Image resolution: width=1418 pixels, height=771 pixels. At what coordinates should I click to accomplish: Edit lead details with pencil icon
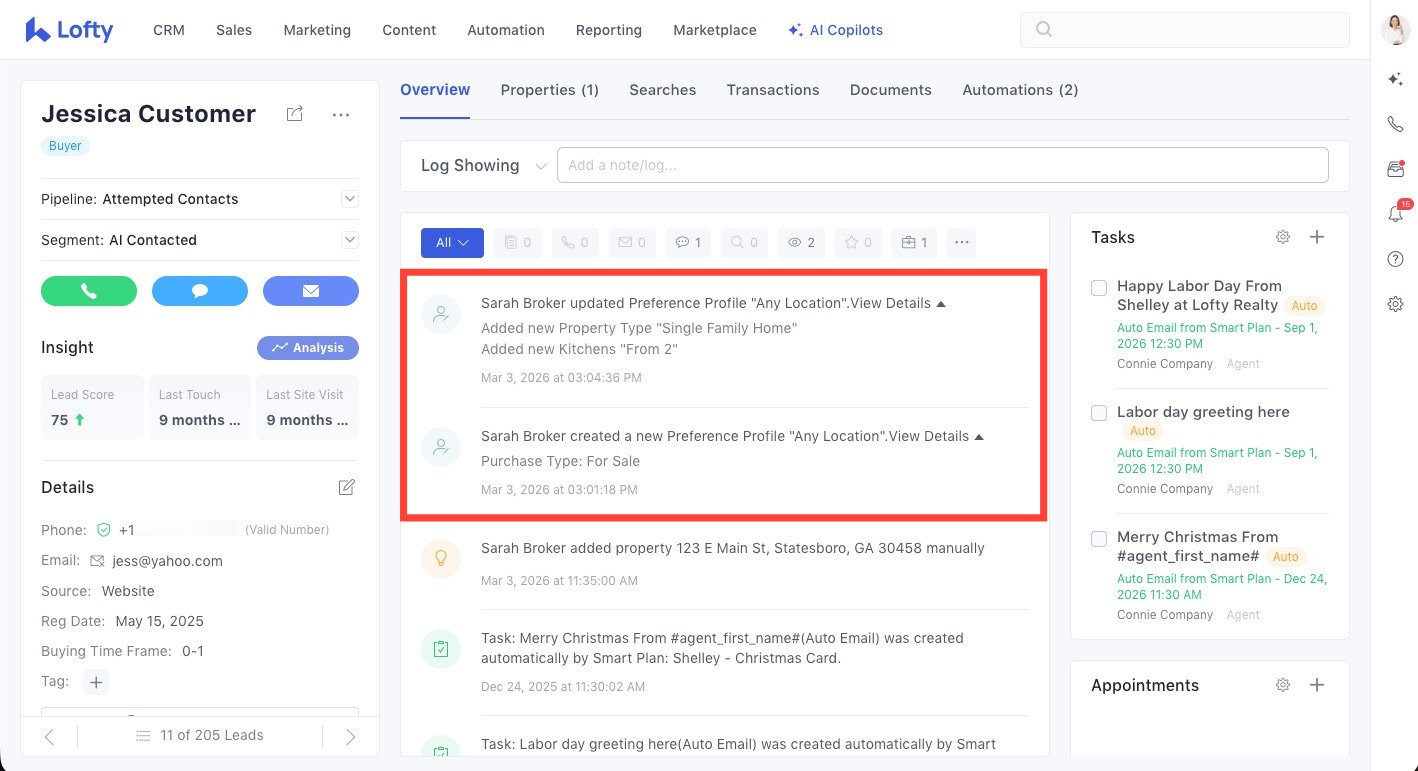pyautogui.click(x=346, y=487)
